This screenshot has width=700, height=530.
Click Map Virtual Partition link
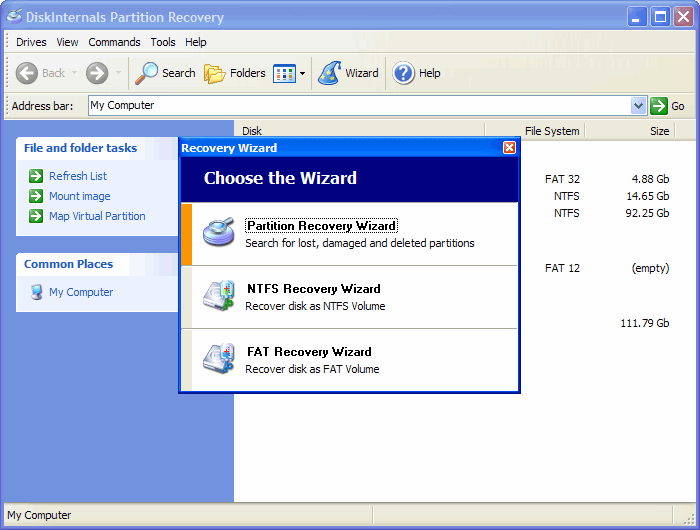pyautogui.click(x=97, y=216)
